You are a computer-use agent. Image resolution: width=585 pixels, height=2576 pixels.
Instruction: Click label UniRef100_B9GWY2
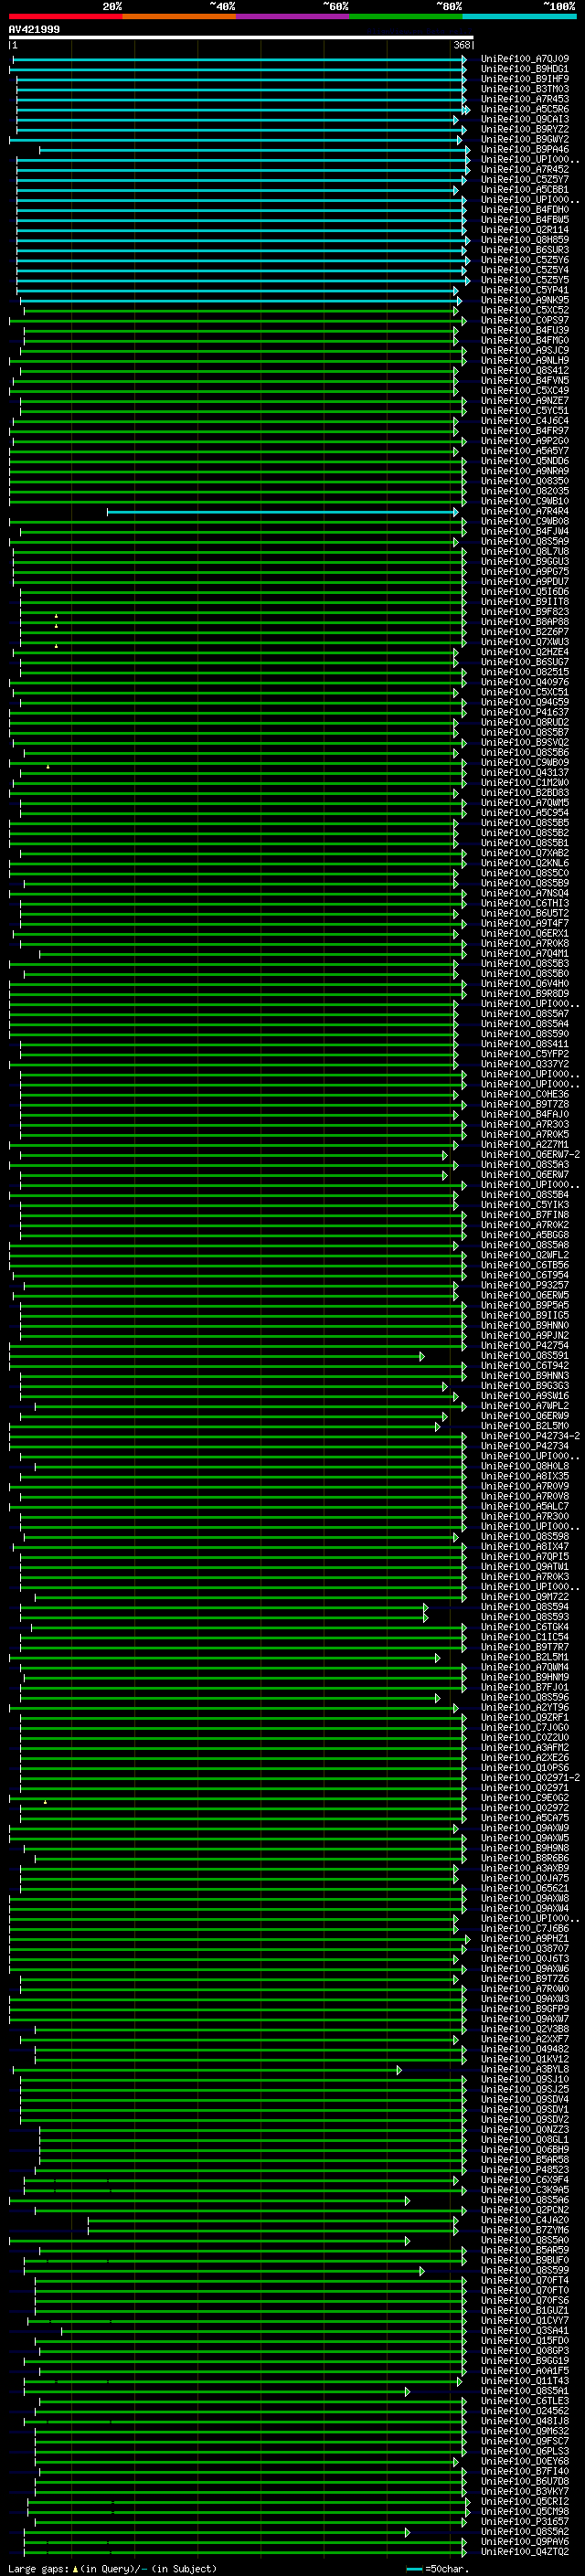coord(524,139)
